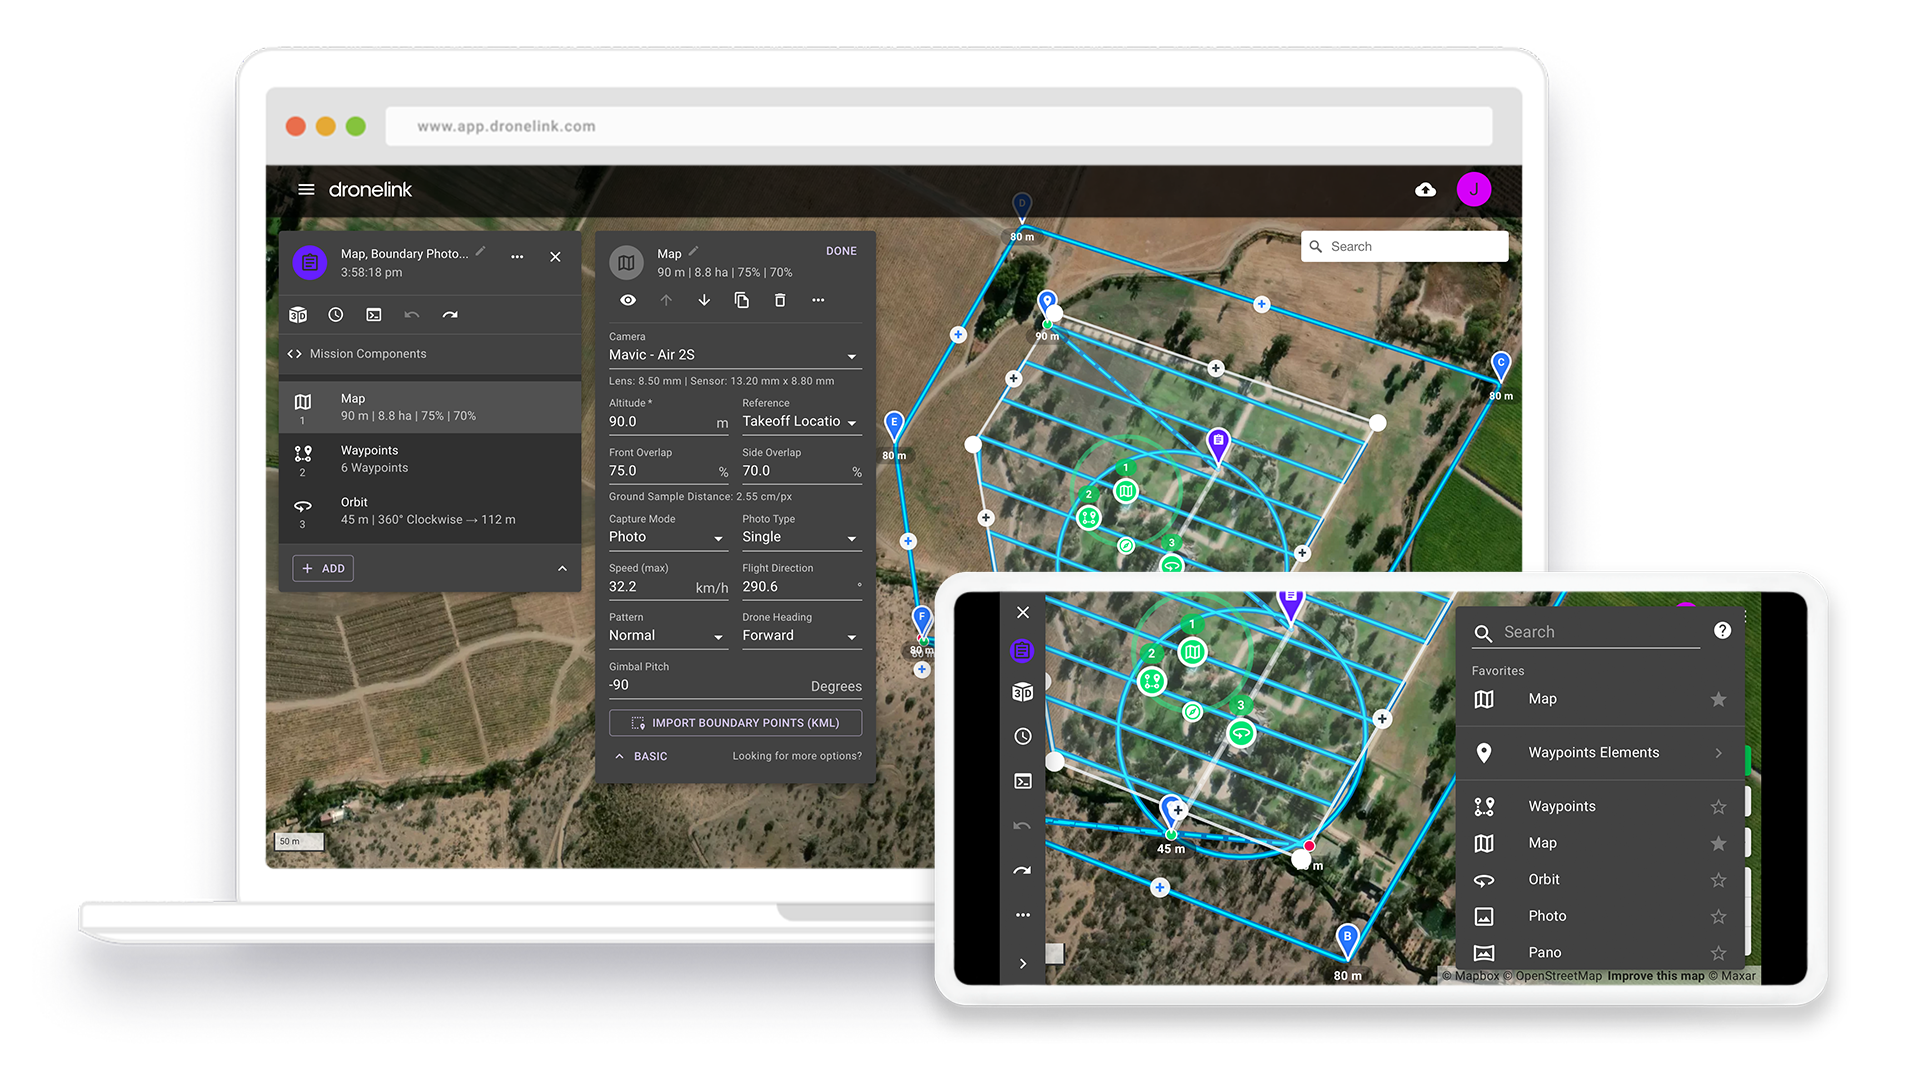Star the Orbit component as favorite
Screen dimensions: 1920x1080
(x=1718, y=880)
